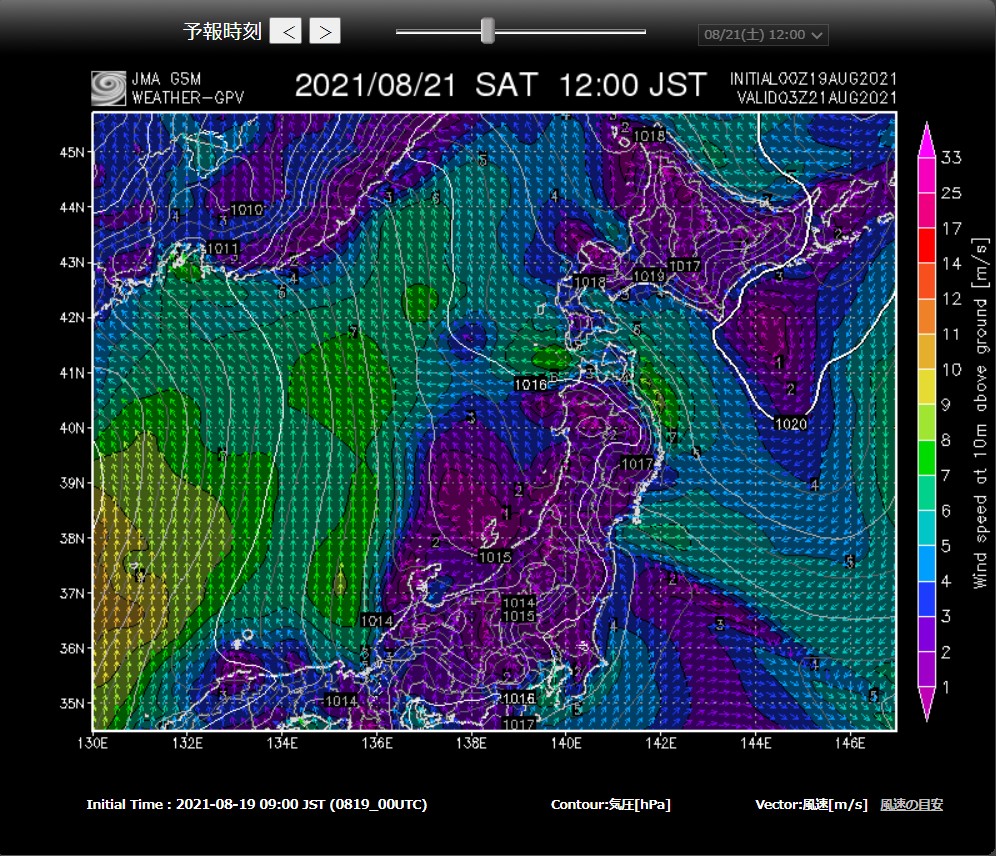Select the green 7–8 m/s legend color

pos(925,457)
